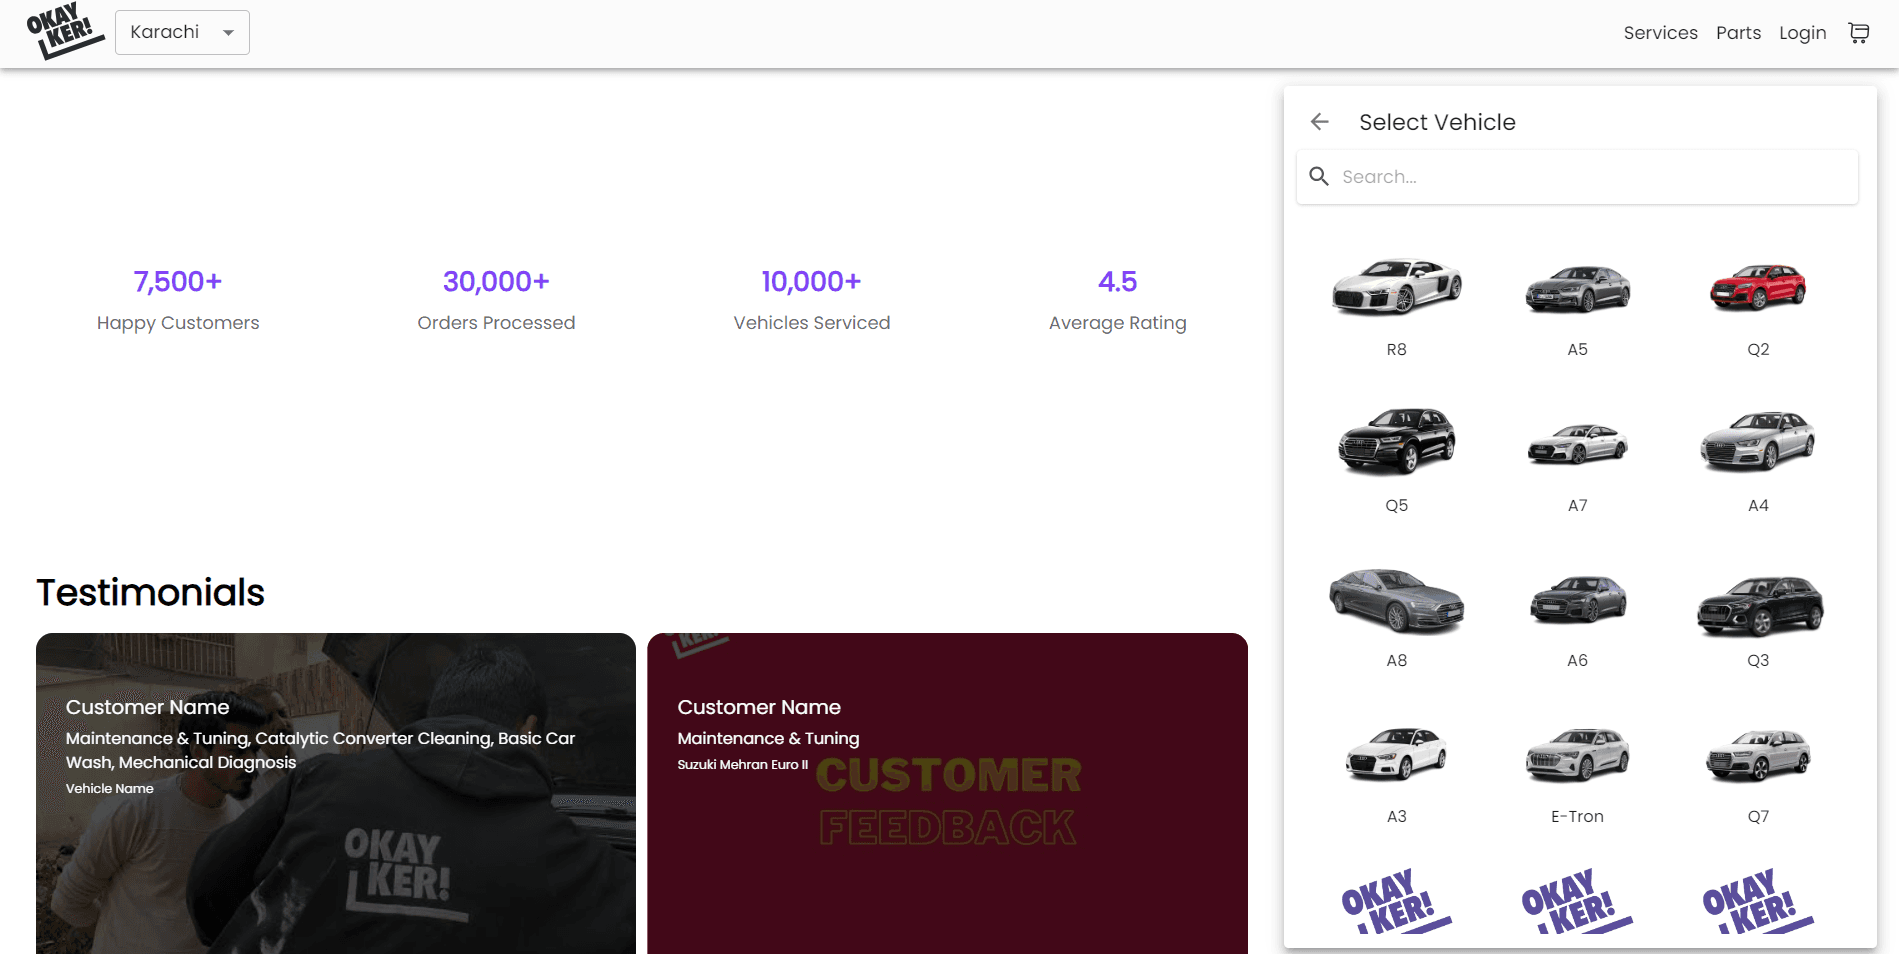
Task: Click the search magnifier icon
Action: (1319, 177)
